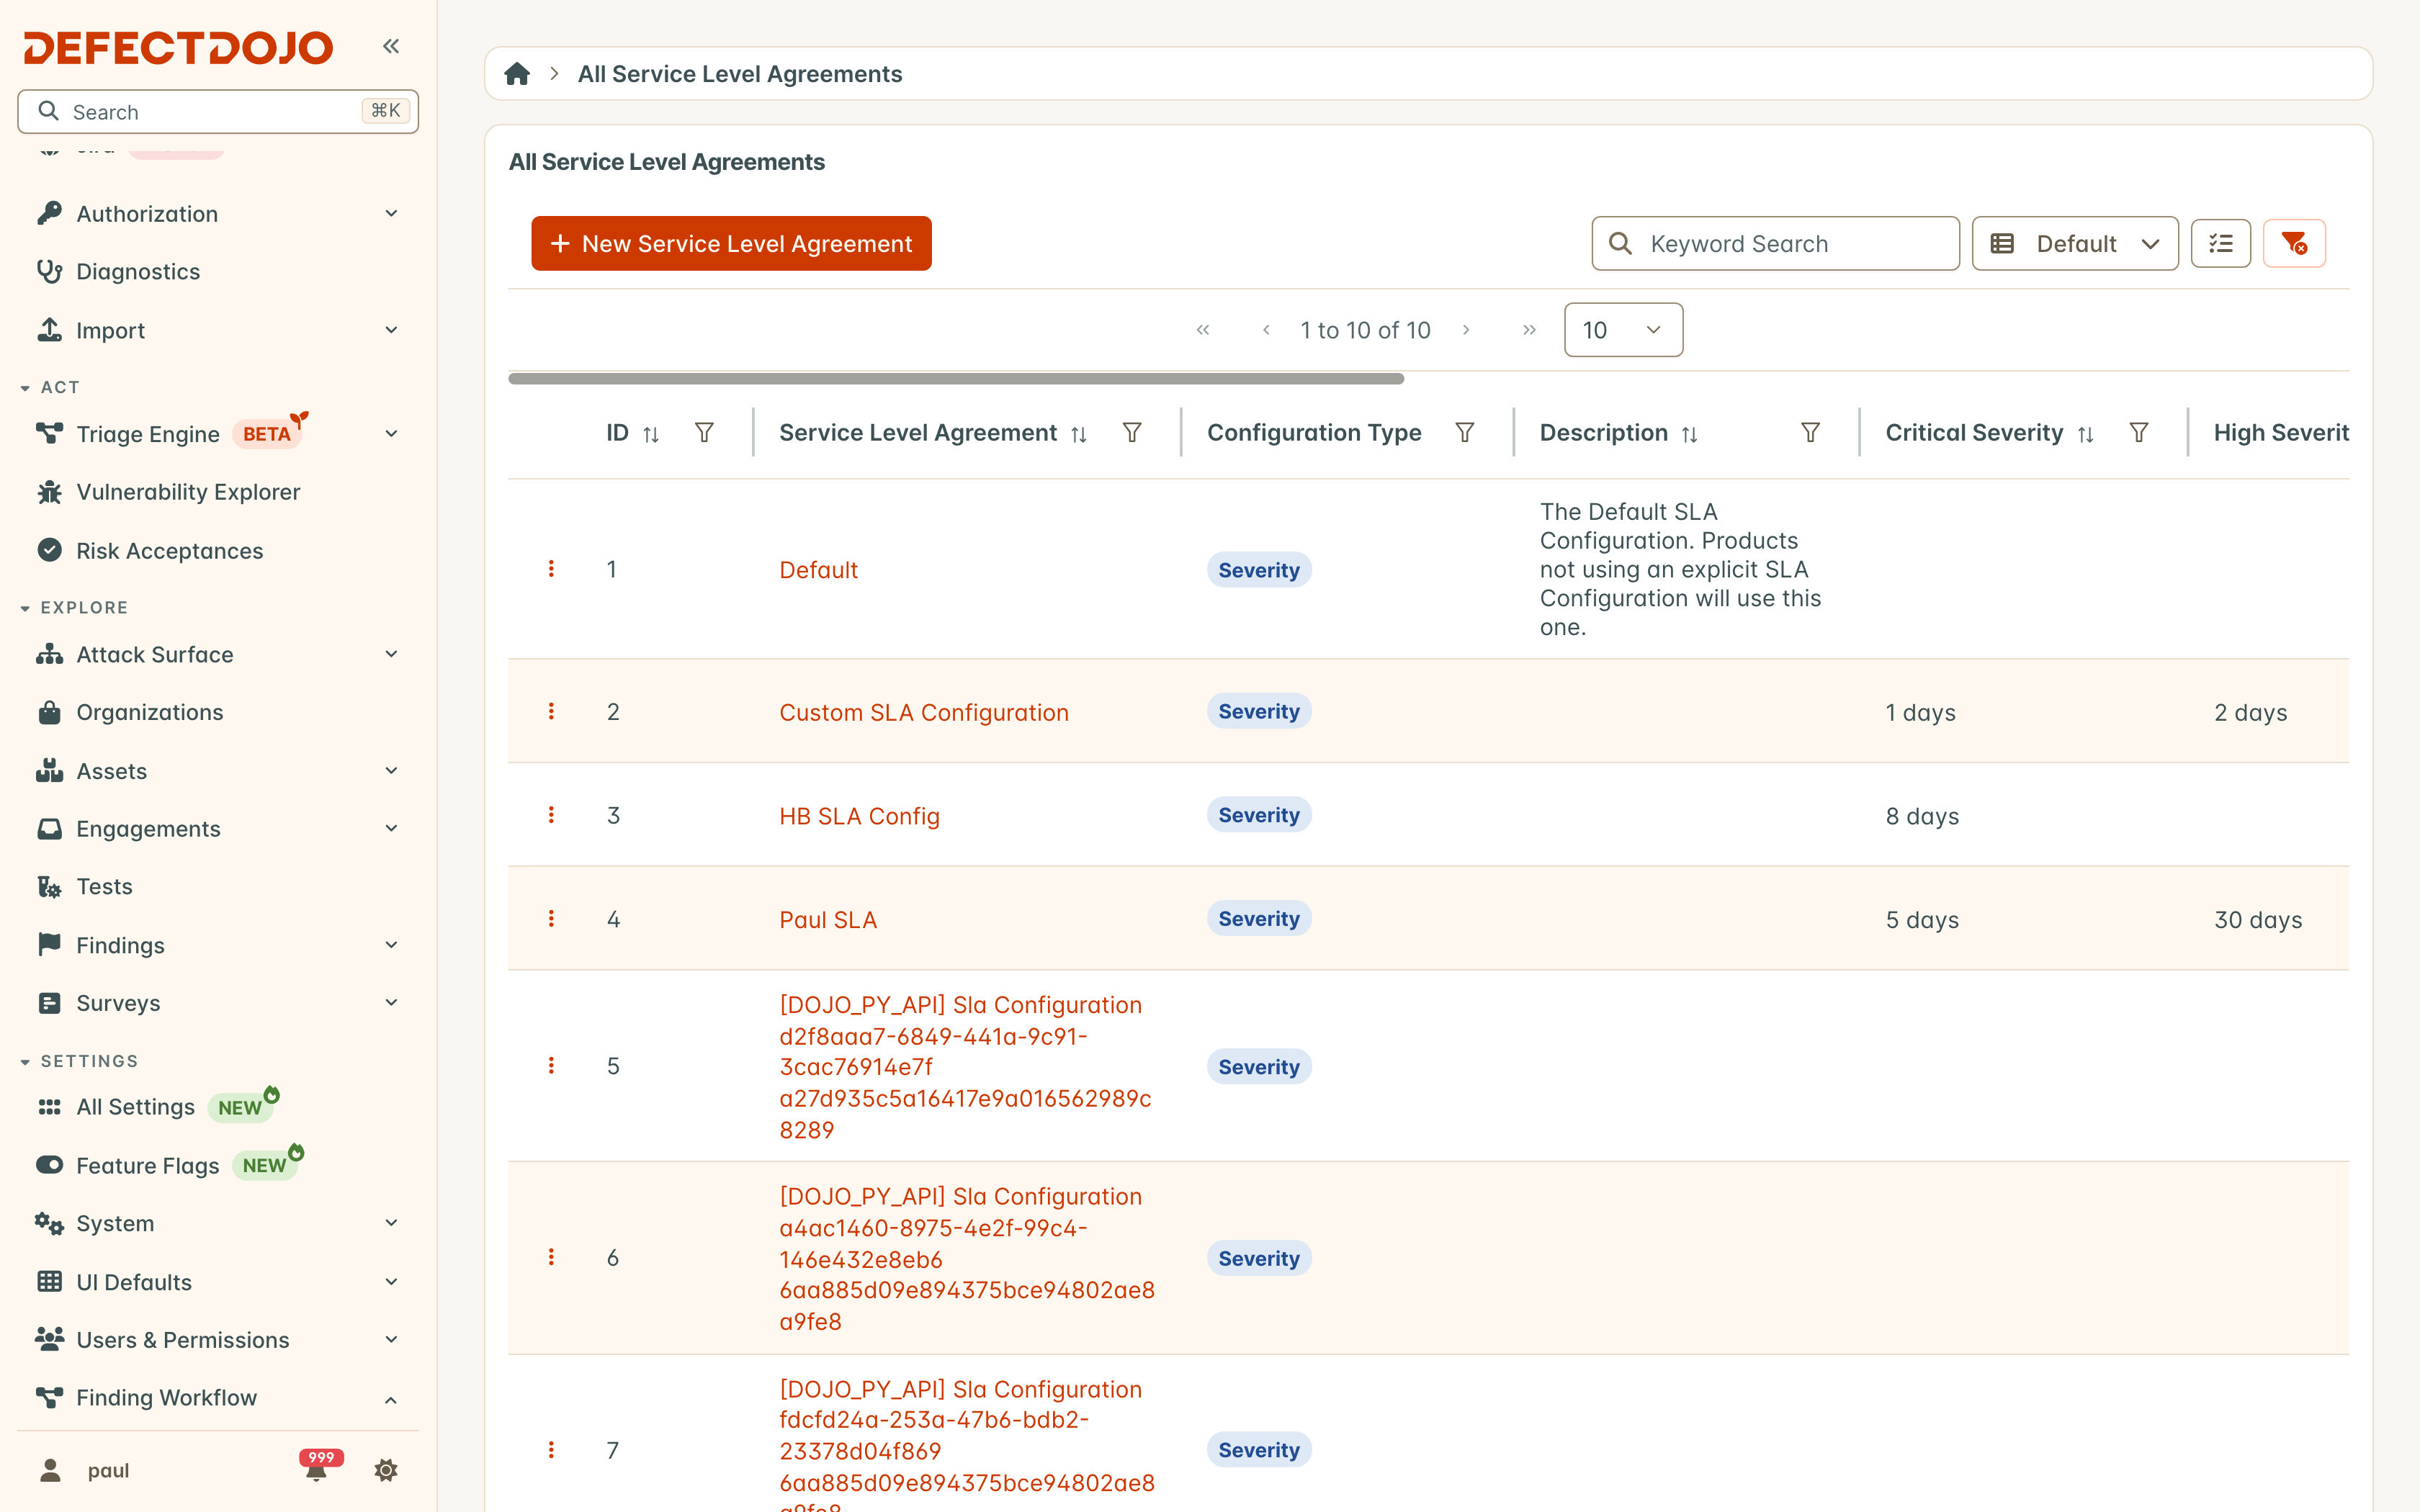Filter the Critical Severity column

[2139, 433]
